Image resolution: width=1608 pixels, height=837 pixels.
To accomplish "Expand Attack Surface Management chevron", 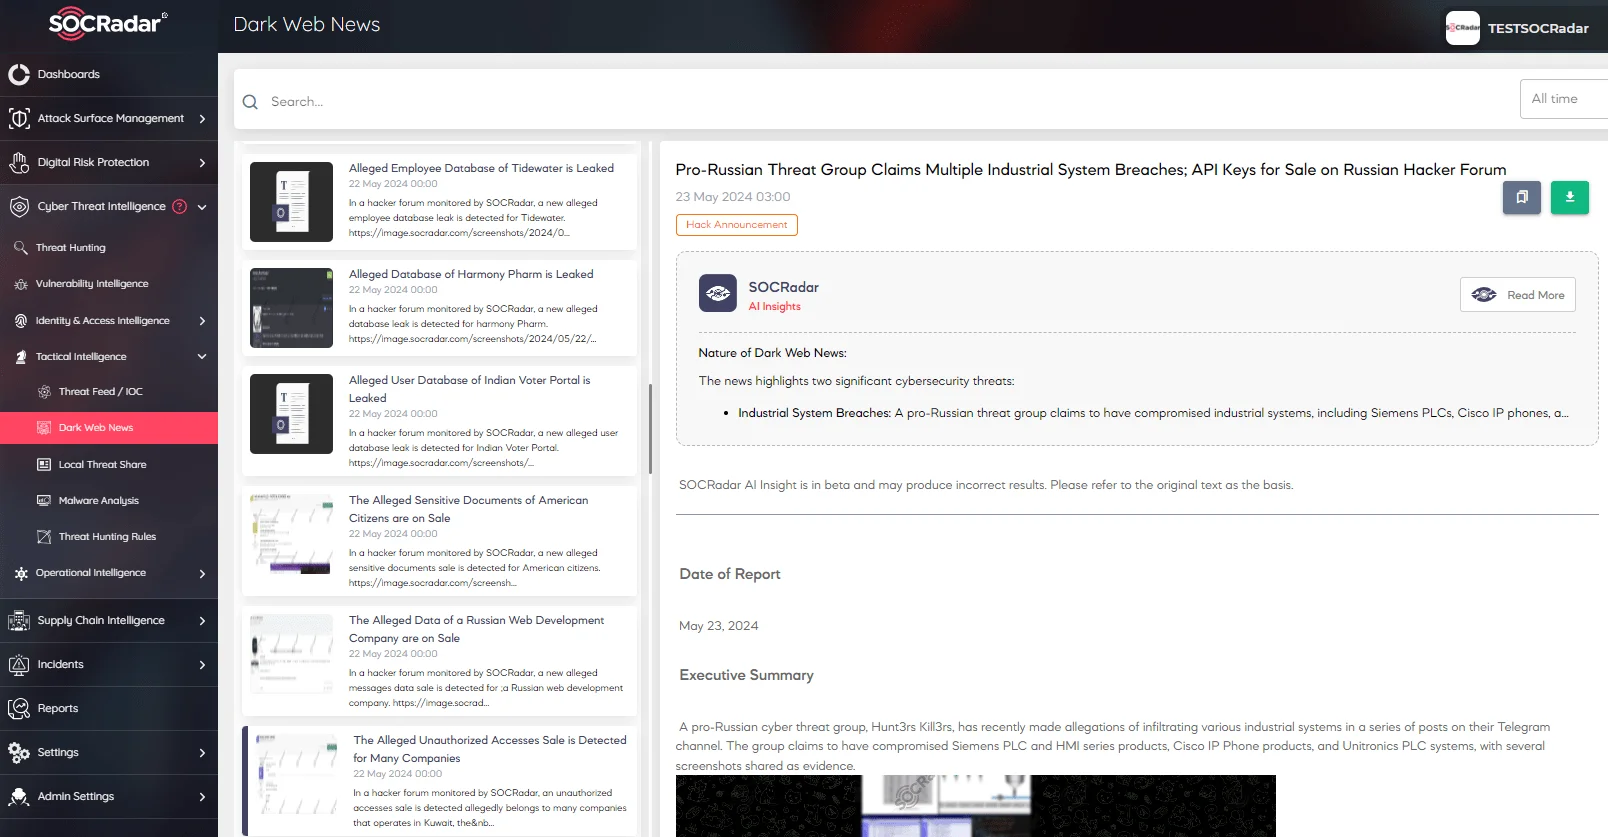I will click(202, 118).
